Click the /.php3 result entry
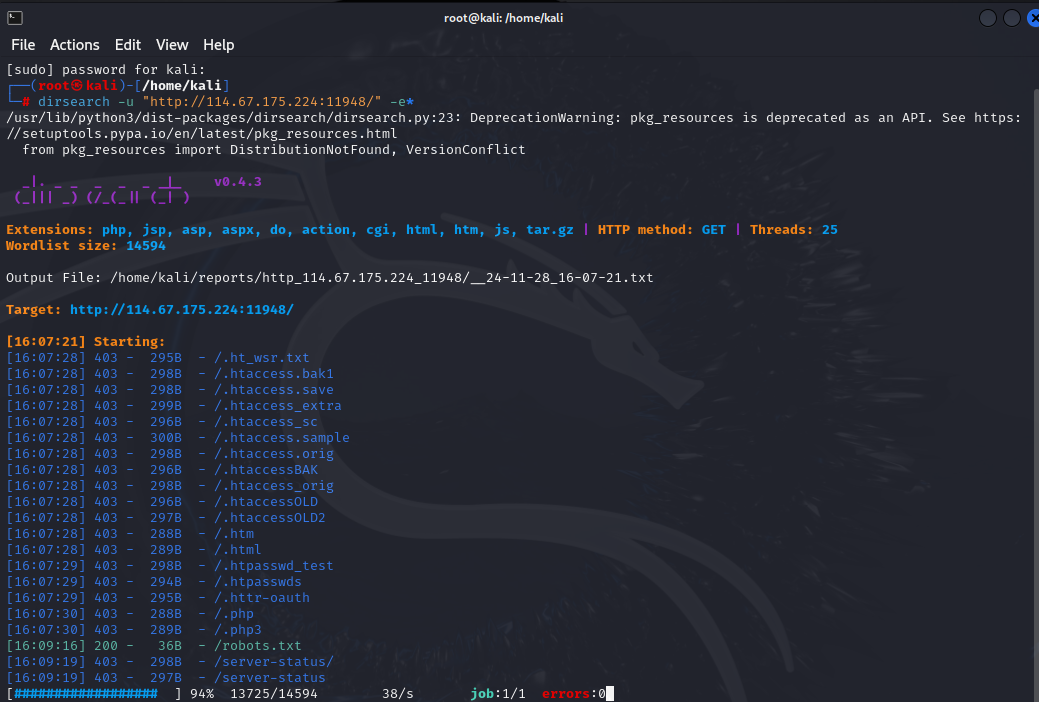This screenshot has width=1039, height=702. (237, 629)
